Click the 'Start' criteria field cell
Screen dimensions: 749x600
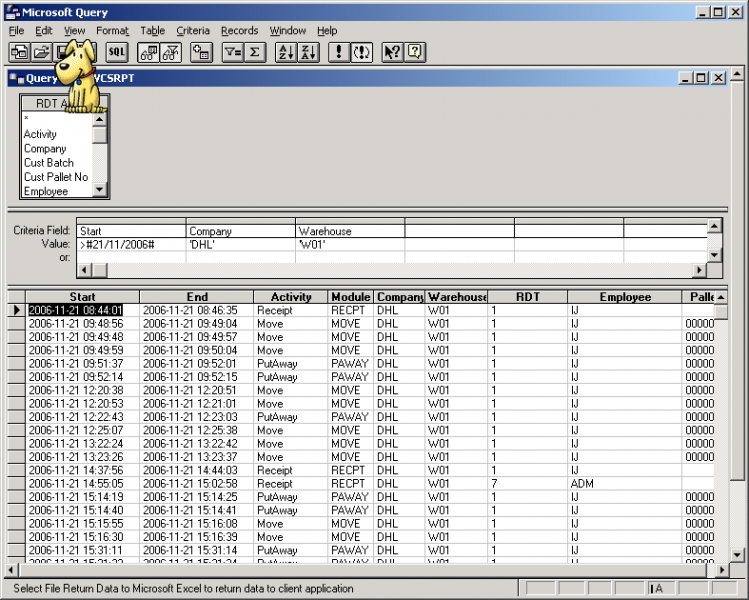click(131, 231)
